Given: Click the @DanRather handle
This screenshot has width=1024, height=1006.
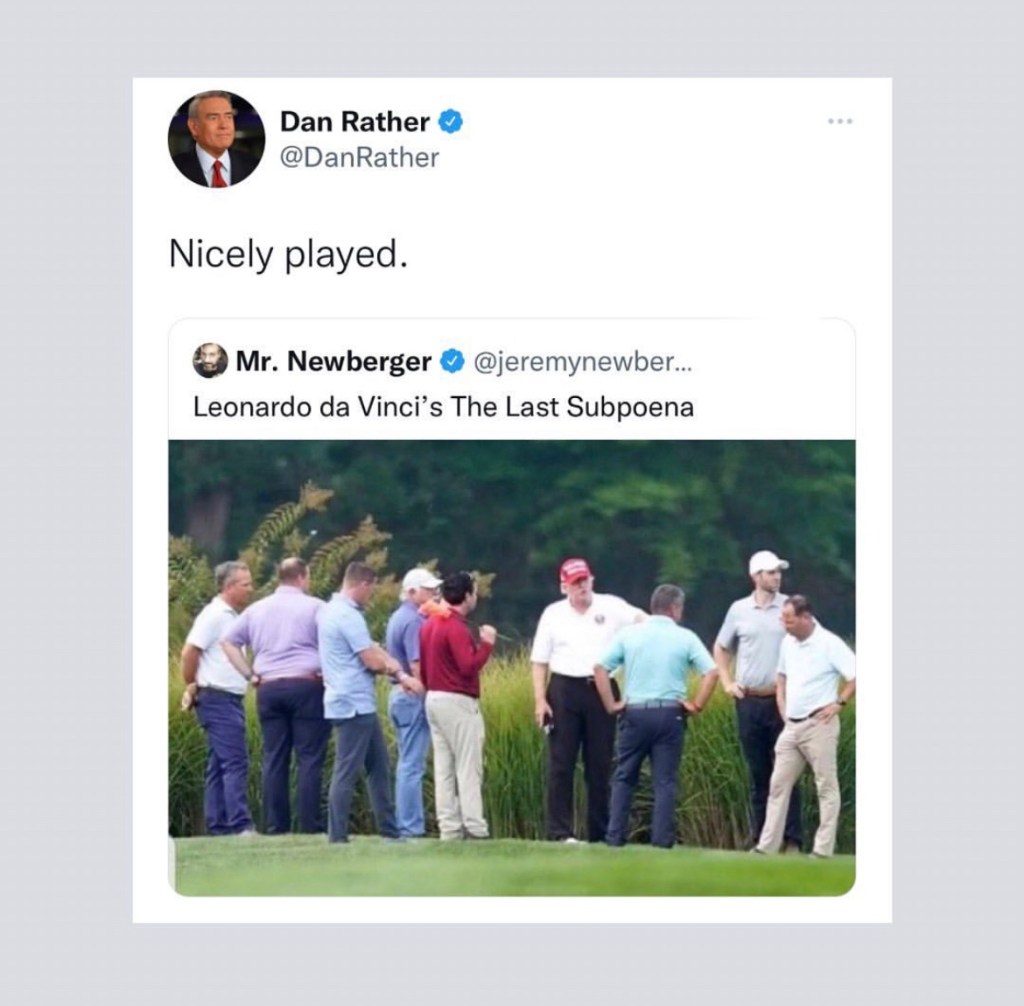Looking at the screenshot, I should point(359,157).
